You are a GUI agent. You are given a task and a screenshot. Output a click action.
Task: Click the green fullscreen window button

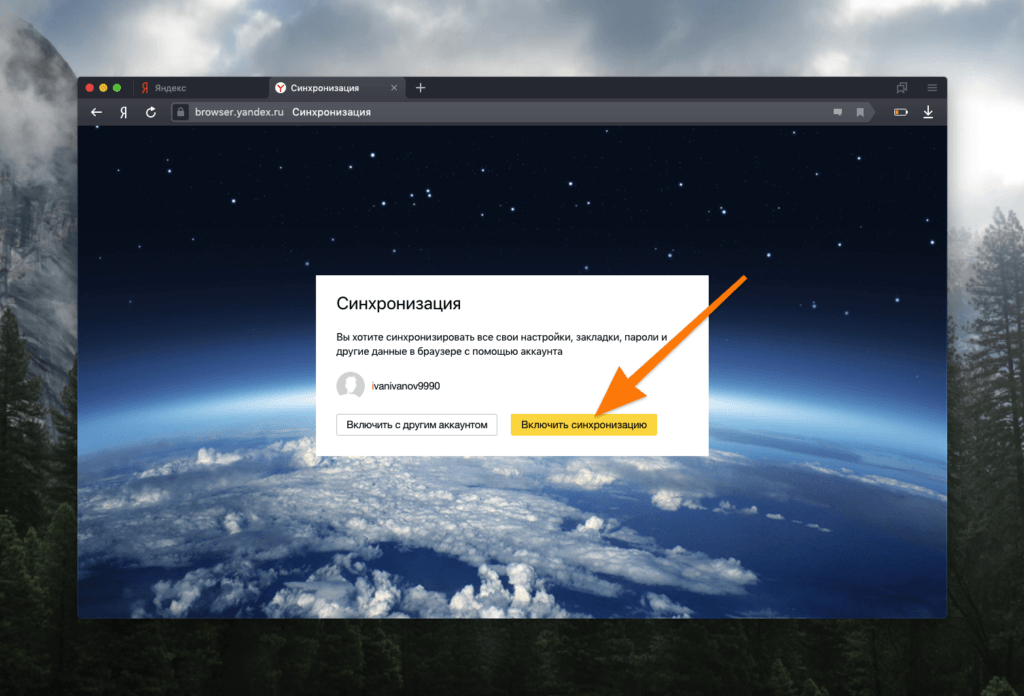tap(117, 87)
